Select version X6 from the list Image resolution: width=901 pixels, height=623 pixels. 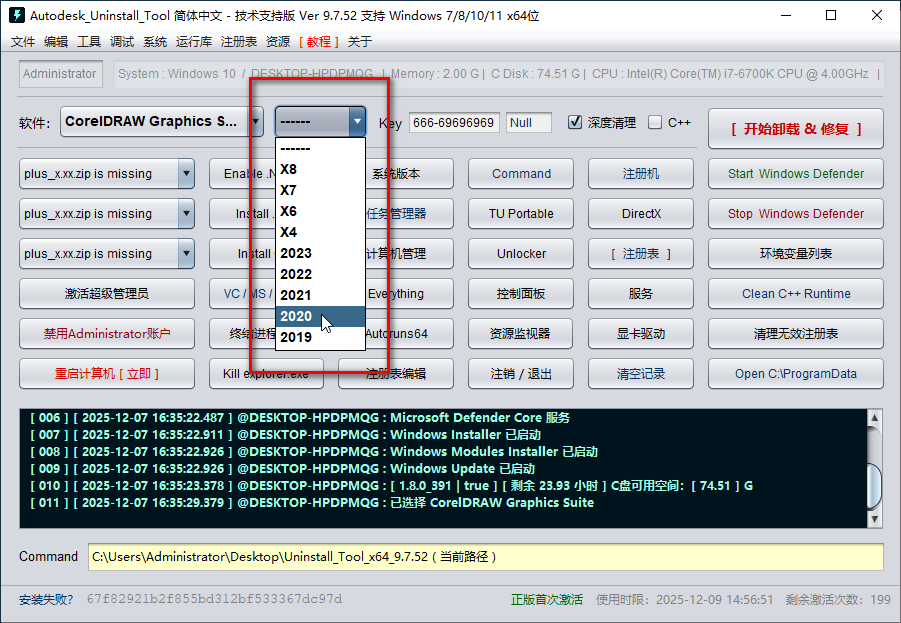coord(321,211)
